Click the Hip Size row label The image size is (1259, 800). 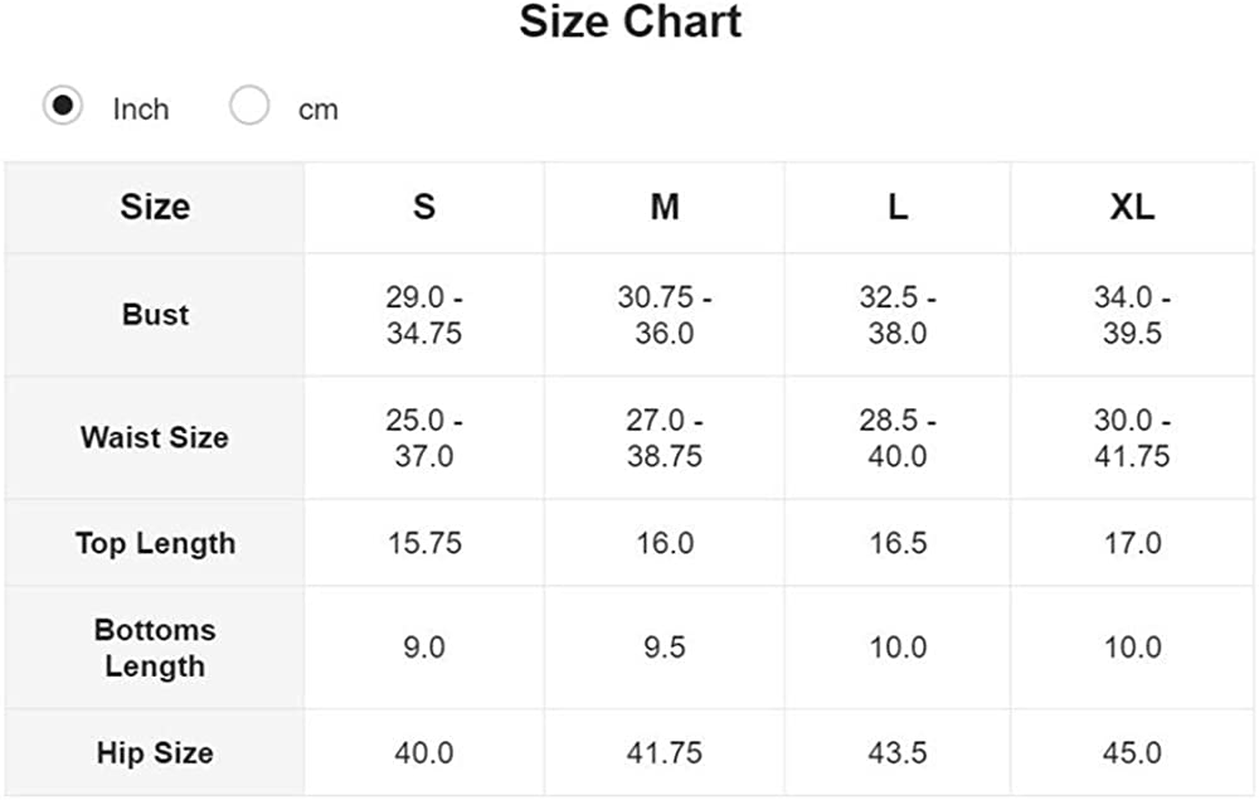pos(155,753)
